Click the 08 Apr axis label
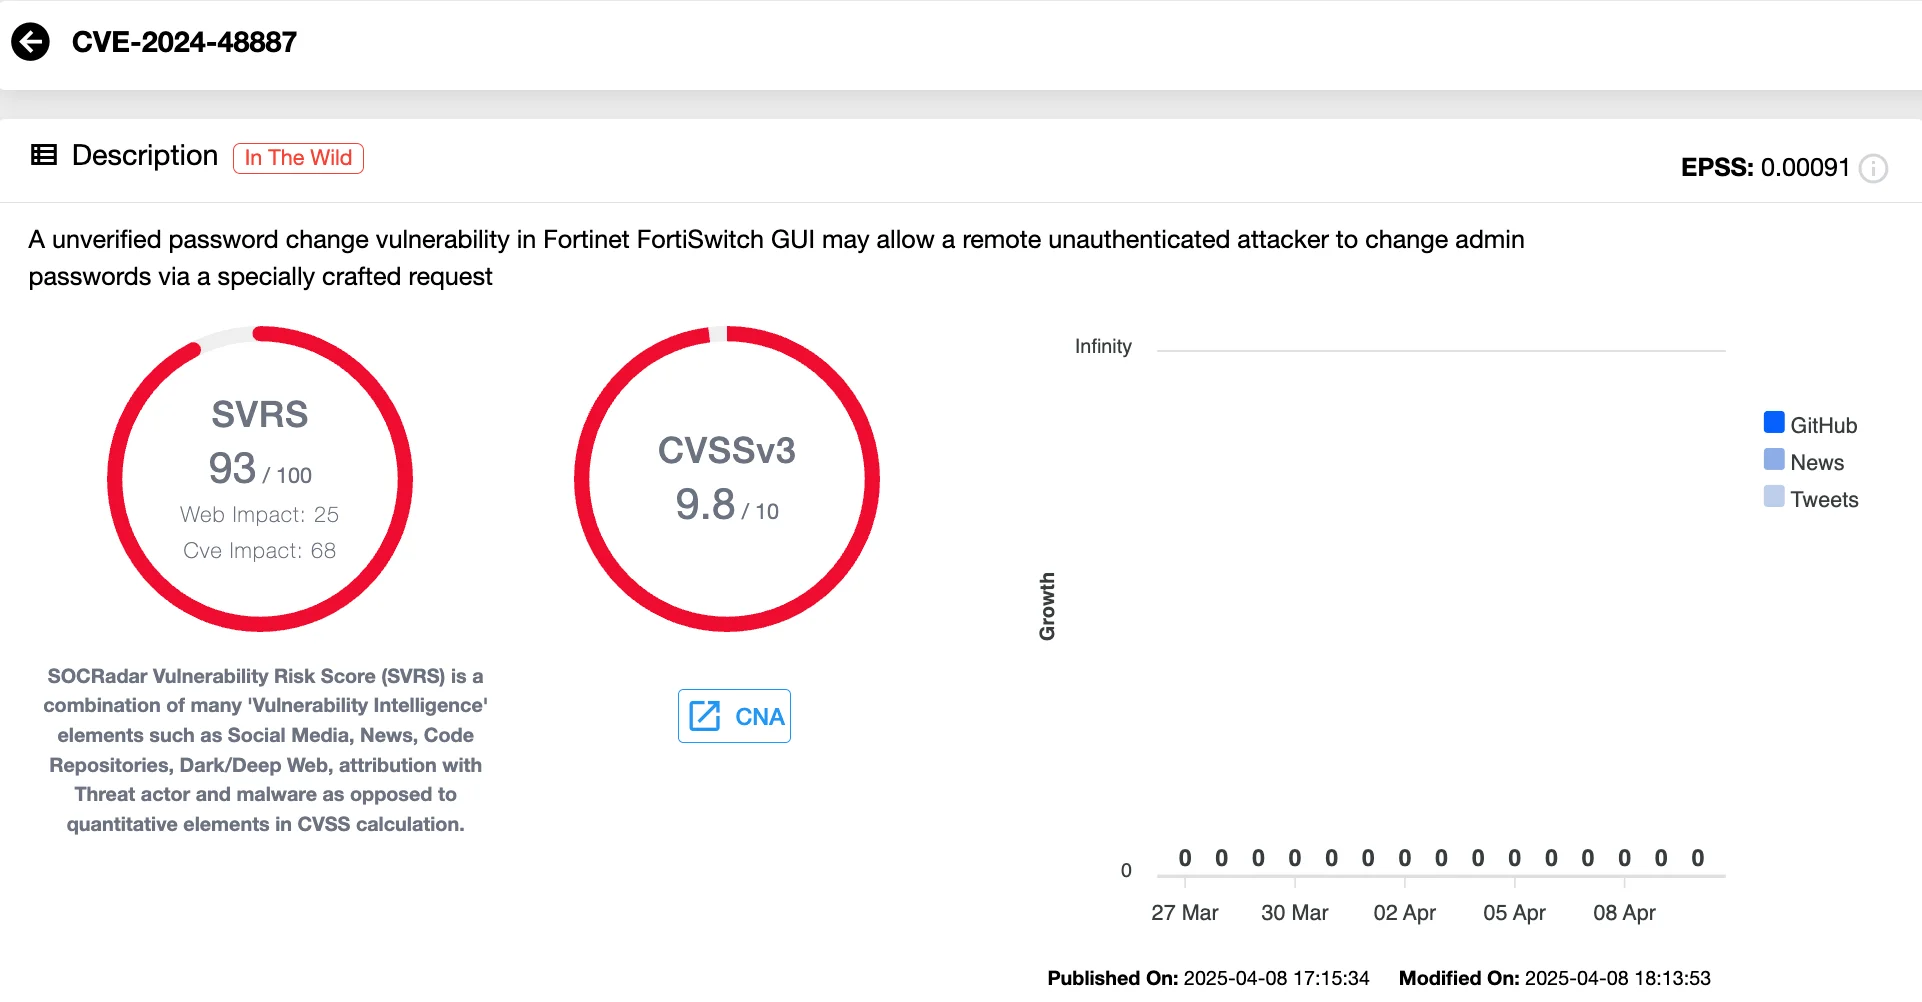The height and width of the screenshot is (1002, 1922). [1625, 912]
